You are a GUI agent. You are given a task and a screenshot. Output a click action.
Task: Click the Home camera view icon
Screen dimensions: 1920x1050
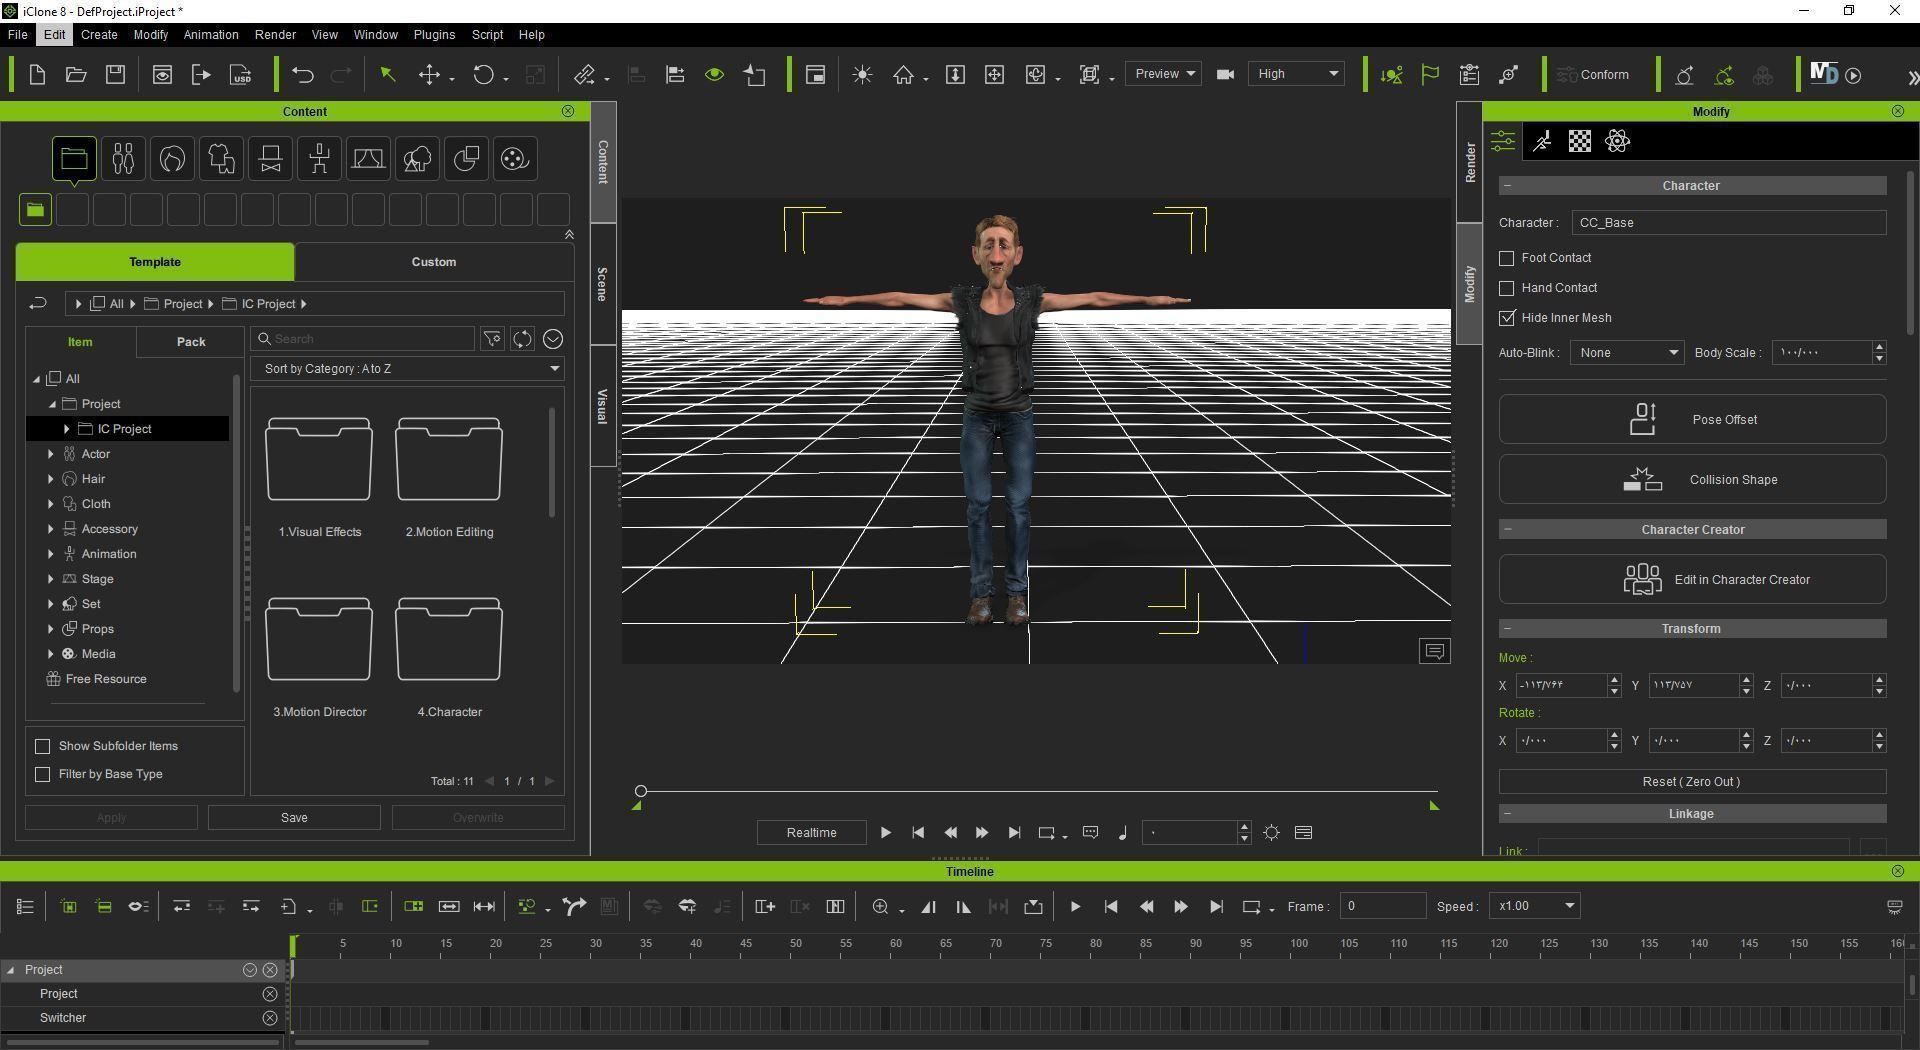(x=904, y=75)
